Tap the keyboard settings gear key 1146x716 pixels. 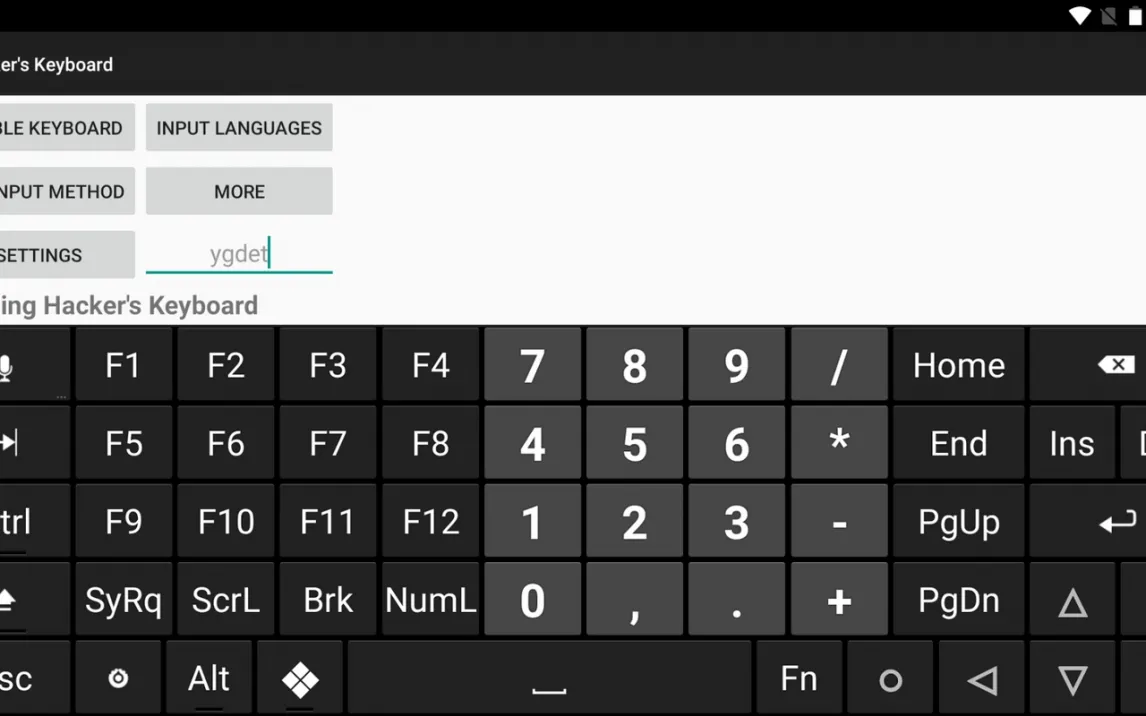click(x=118, y=679)
